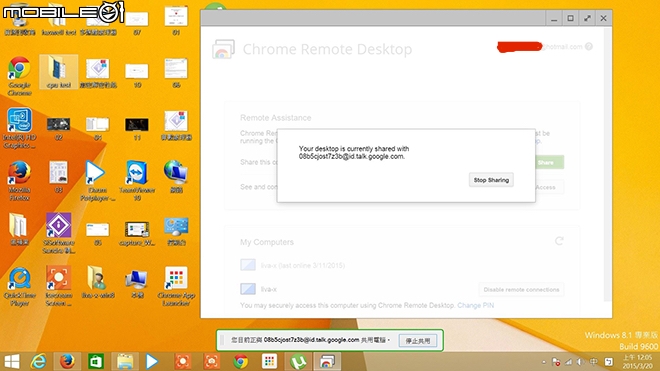Image resolution: width=660 pixels, height=371 pixels.
Task: Open Mozilla Firefox desktop shortcut
Action: 19,180
